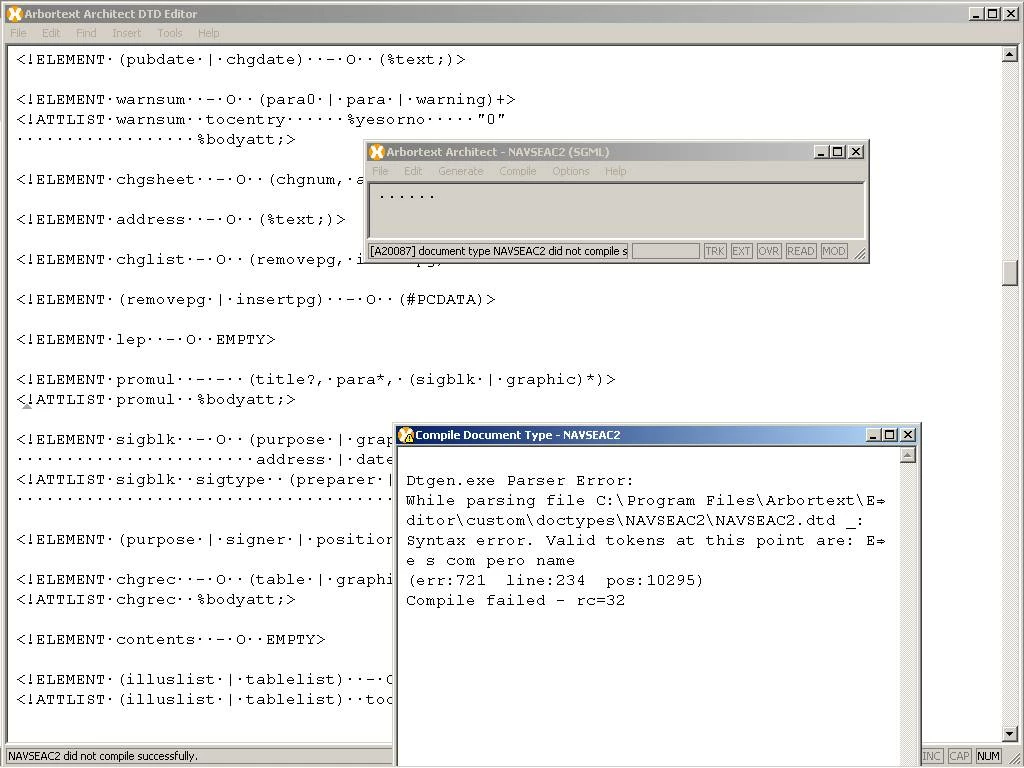The height and width of the screenshot is (768, 1024).
Task: Maximize the Arbortext Architect NAVSEAC2 window
Action: coord(838,152)
